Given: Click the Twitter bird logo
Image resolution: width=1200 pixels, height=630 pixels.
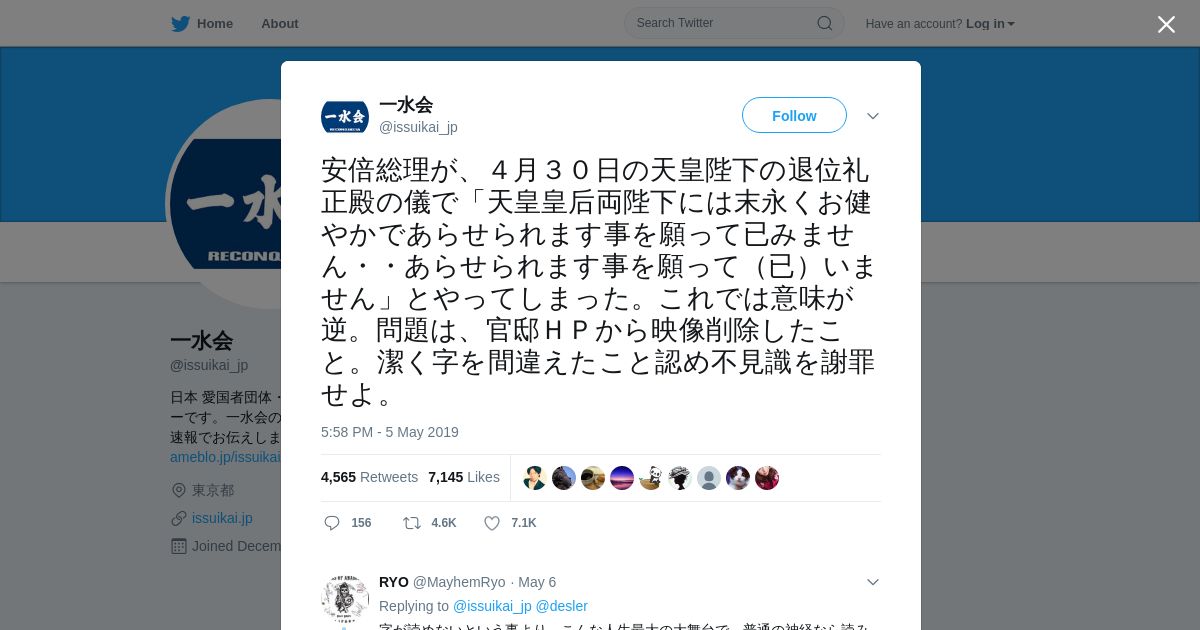Looking at the screenshot, I should pos(180,24).
